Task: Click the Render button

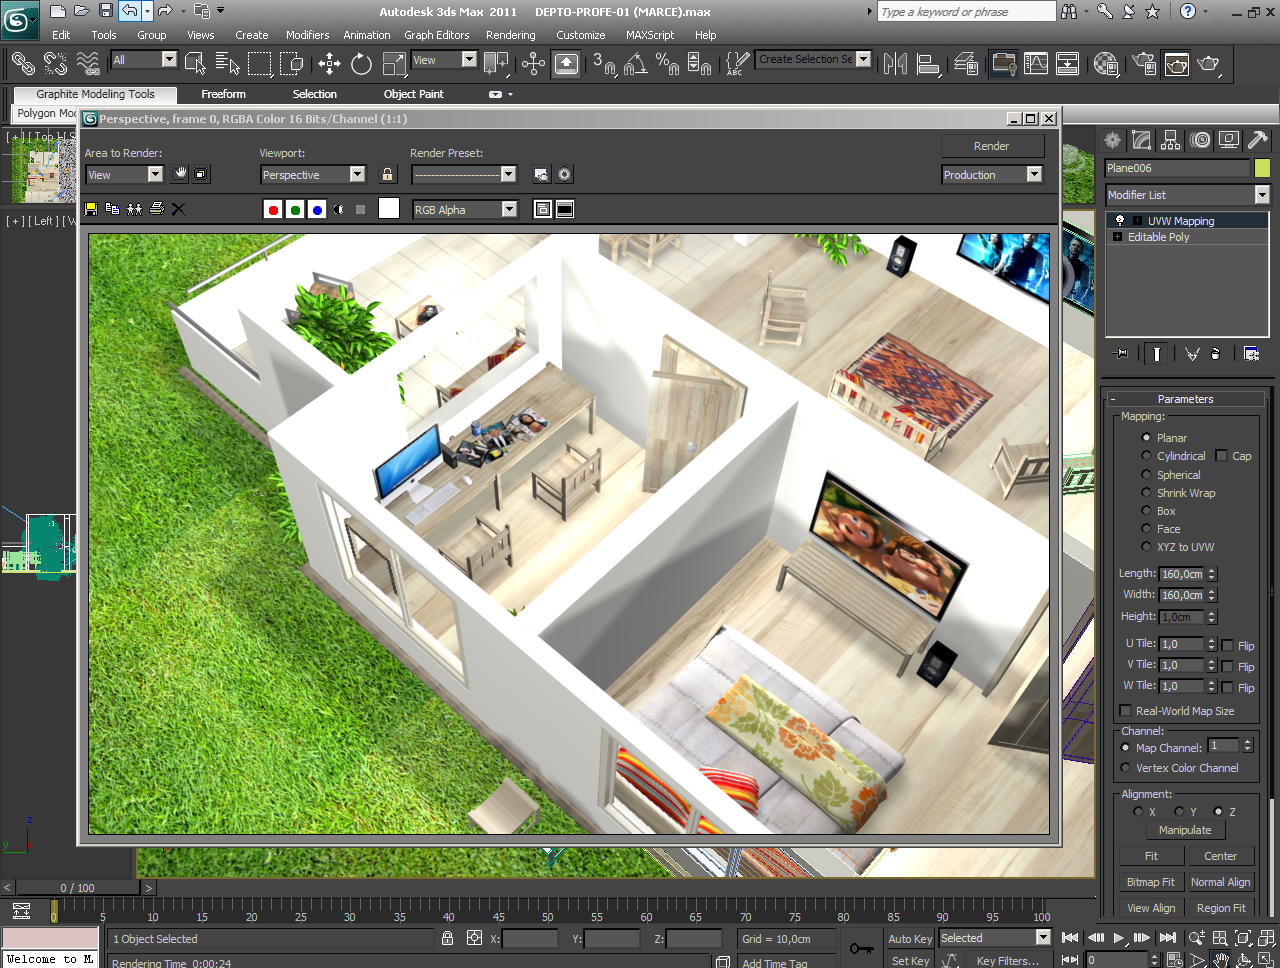Action: 991,146
